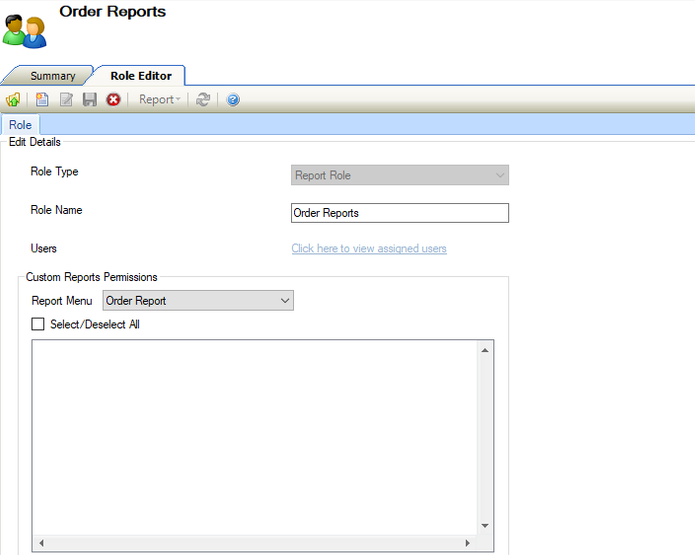This screenshot has height=555, width=695.
Task: Click the permissions list scroll up arrow
Action: [x=485, y=350]
